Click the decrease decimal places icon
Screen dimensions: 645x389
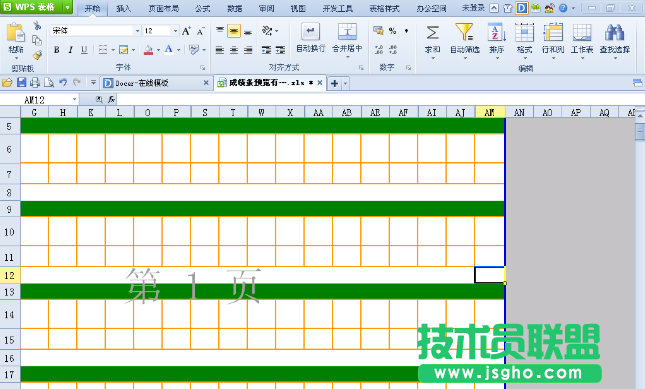(393, 50)
